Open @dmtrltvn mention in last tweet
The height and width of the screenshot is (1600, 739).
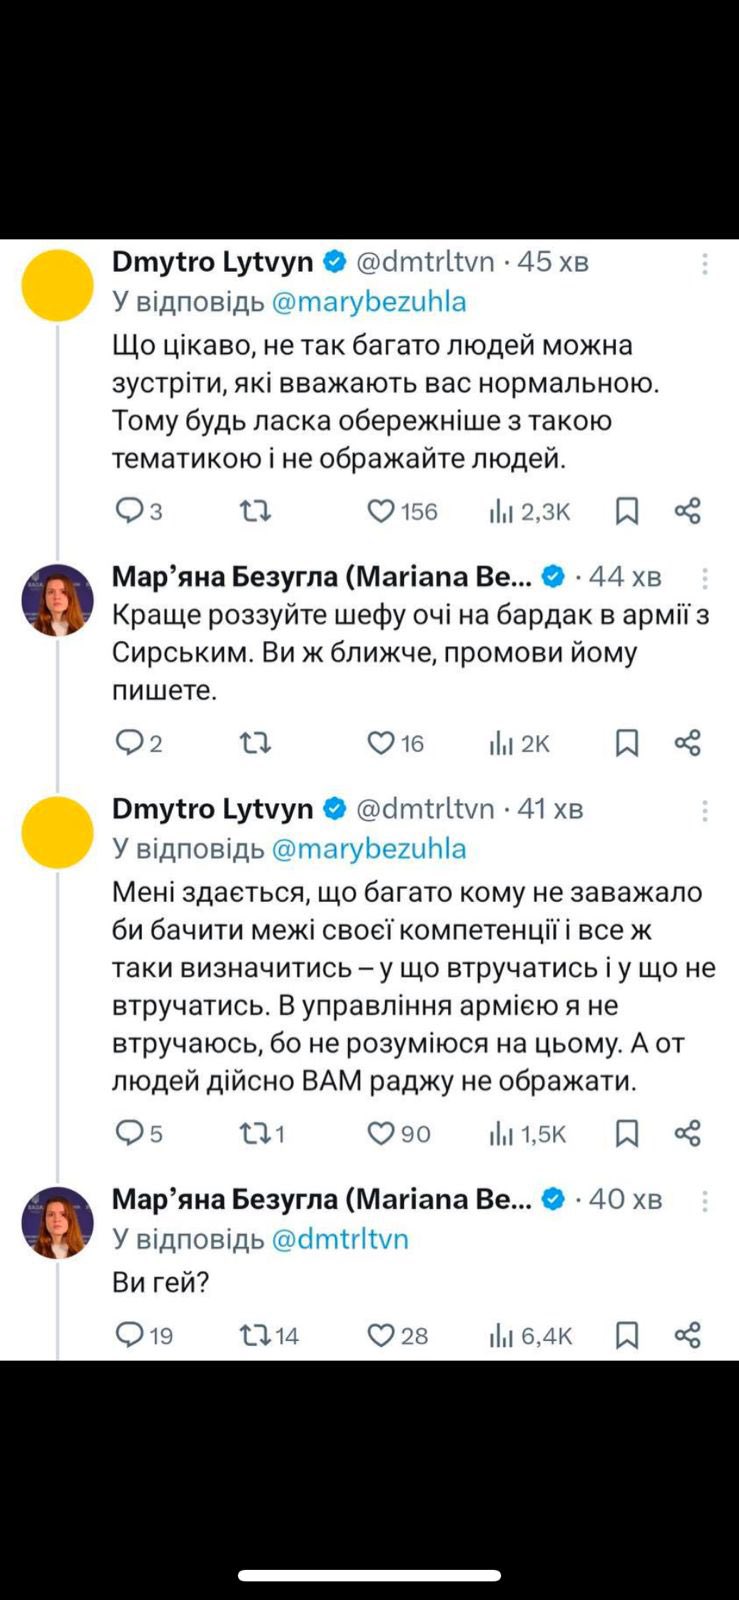pyautogui.click(x=339, y=1239)
